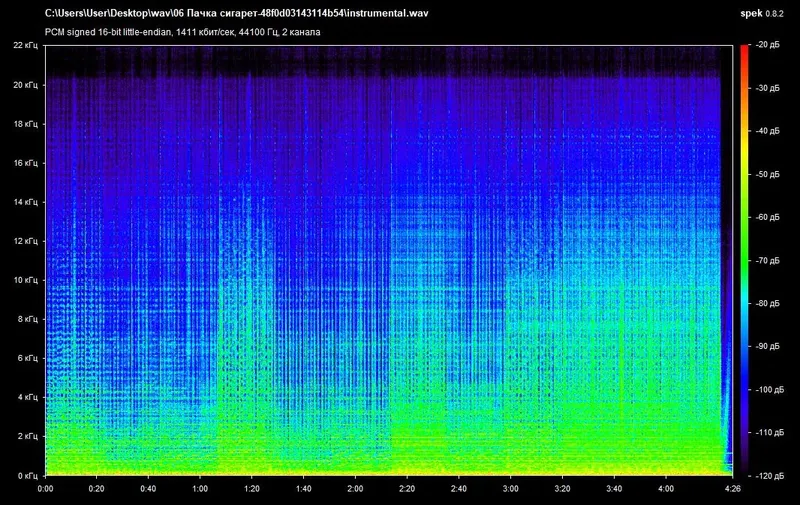The image size is (800, 505).
Task: Click the -120 дБ level label
Action: [x=769, y=476]
